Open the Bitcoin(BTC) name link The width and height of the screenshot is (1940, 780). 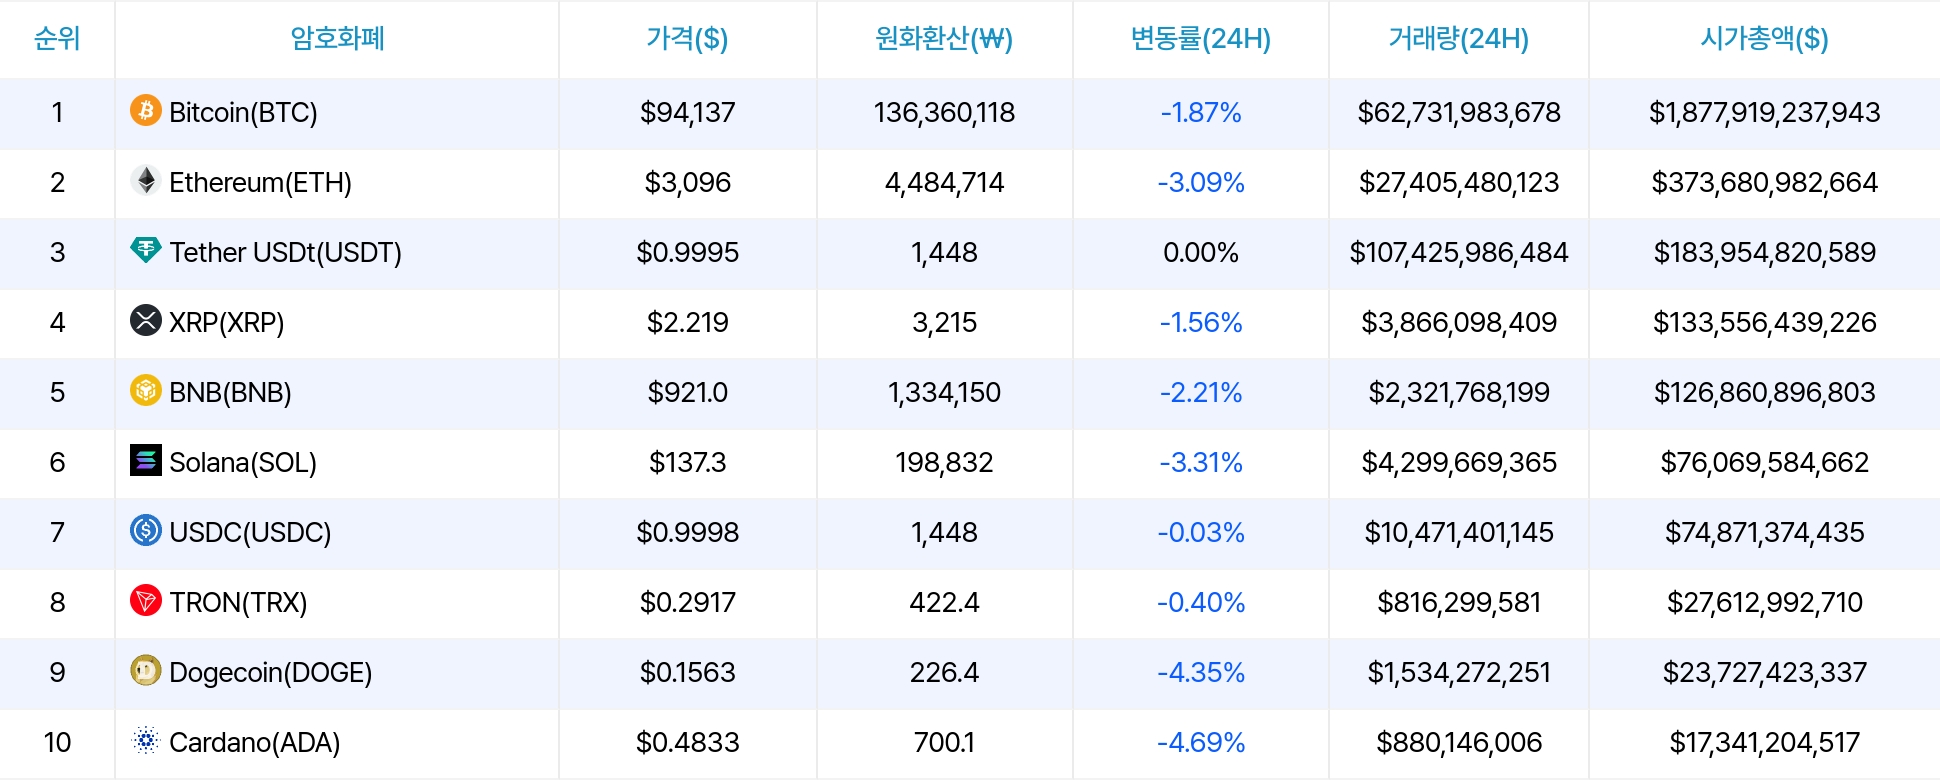pos(243,112)
